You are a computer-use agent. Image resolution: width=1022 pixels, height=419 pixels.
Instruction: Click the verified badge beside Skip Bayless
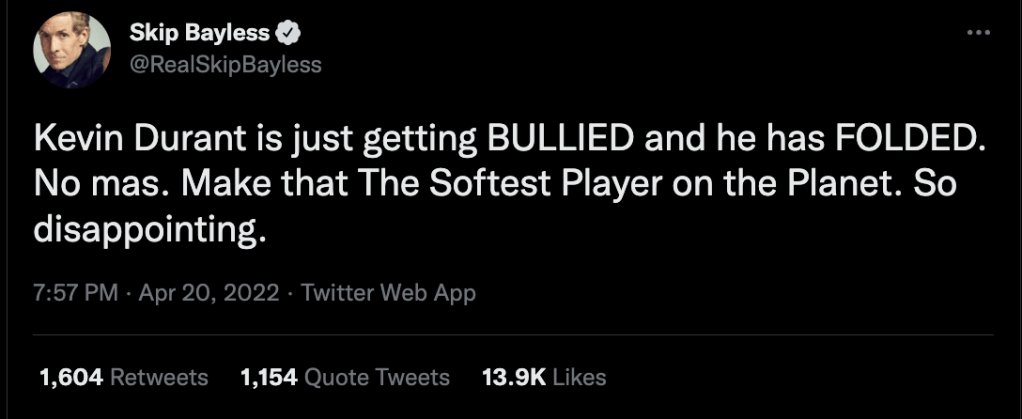(x=289, y=34)
